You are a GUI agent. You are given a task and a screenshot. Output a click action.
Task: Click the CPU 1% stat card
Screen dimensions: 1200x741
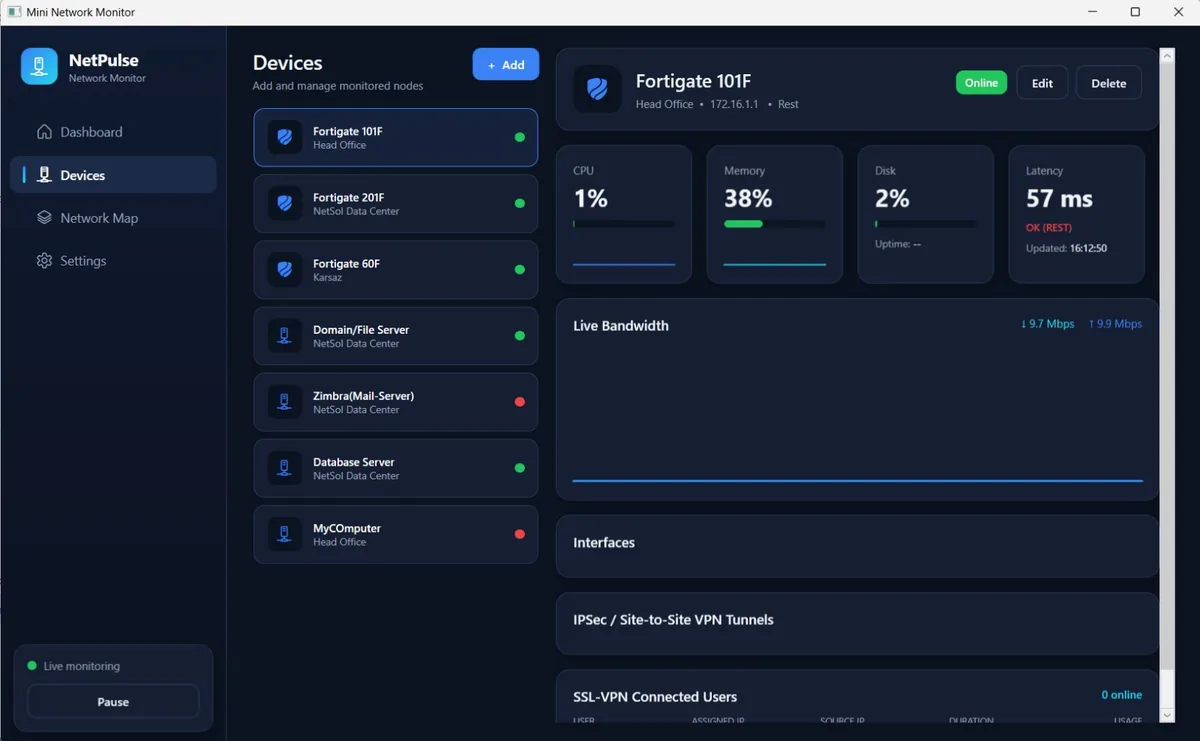(624, 214)
